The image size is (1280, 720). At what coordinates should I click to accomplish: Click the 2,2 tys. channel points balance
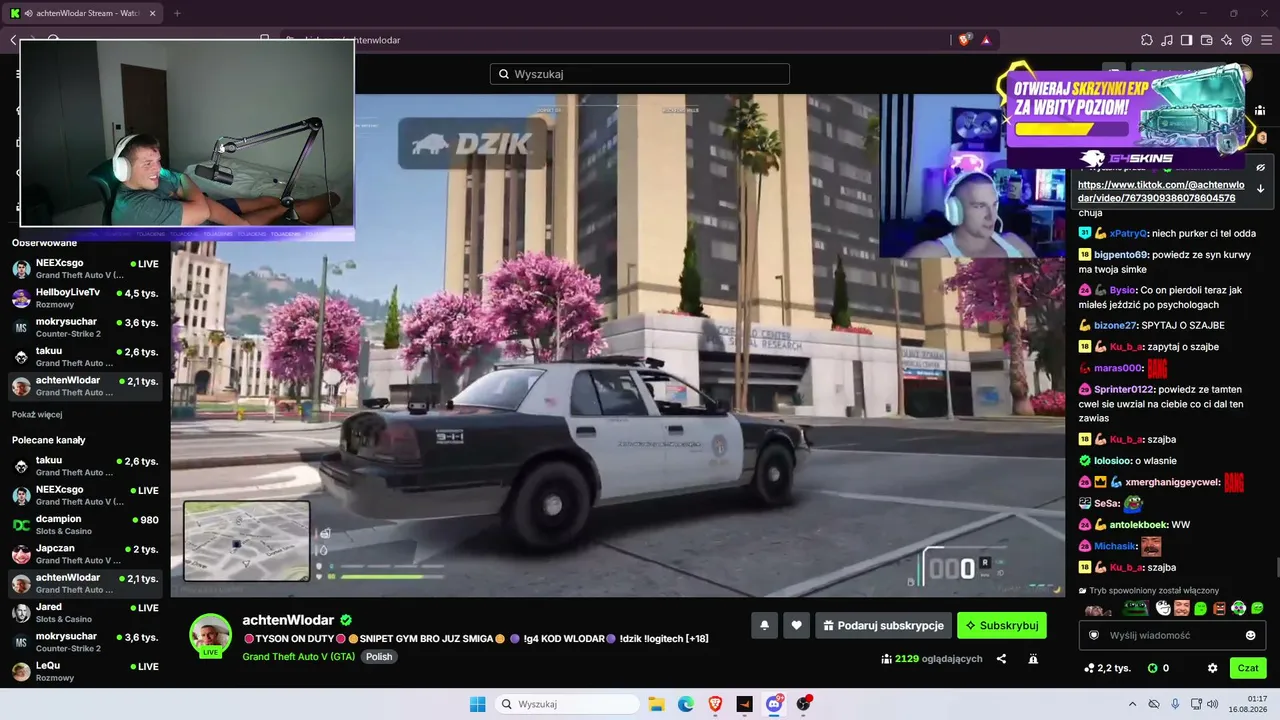1107,668
